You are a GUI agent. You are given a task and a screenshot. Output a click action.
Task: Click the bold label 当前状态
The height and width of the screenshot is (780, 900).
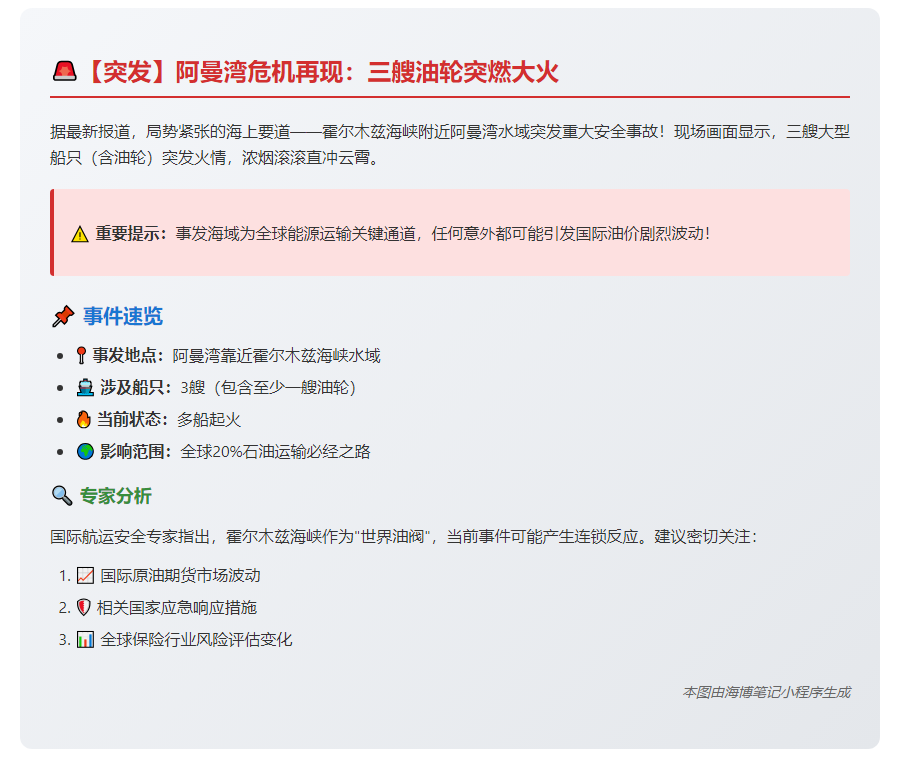point(133,420)
